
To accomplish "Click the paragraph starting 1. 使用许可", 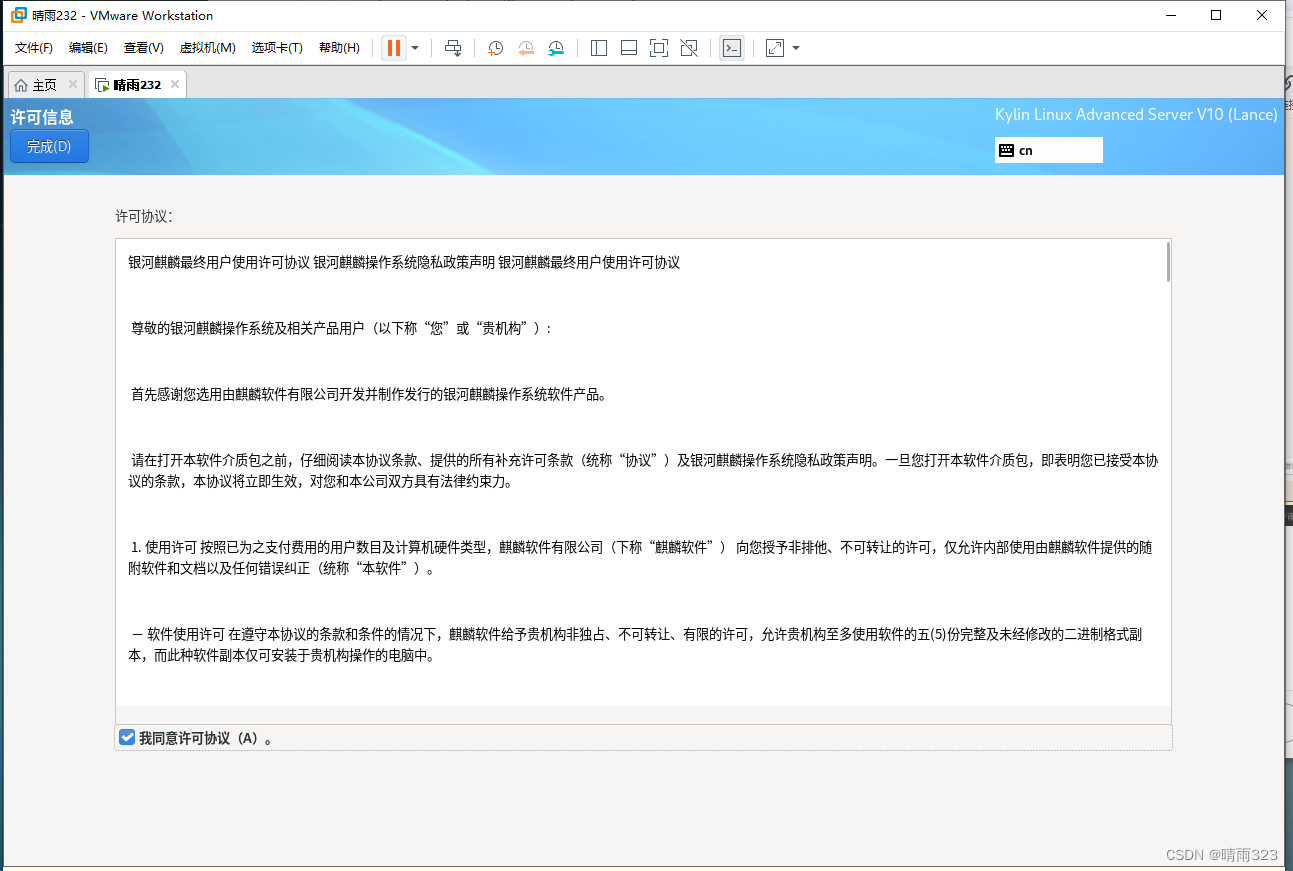I will [x=640, y=558].
